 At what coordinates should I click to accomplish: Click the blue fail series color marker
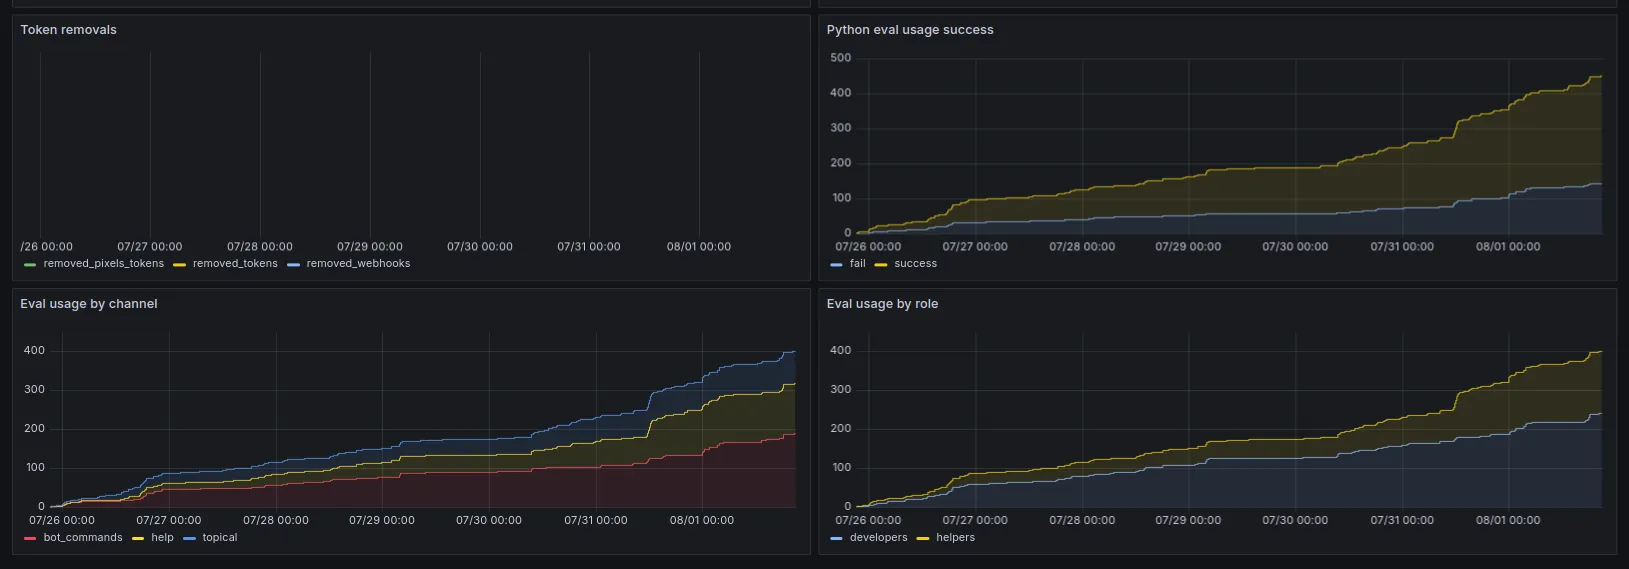[x=836, y=265]
